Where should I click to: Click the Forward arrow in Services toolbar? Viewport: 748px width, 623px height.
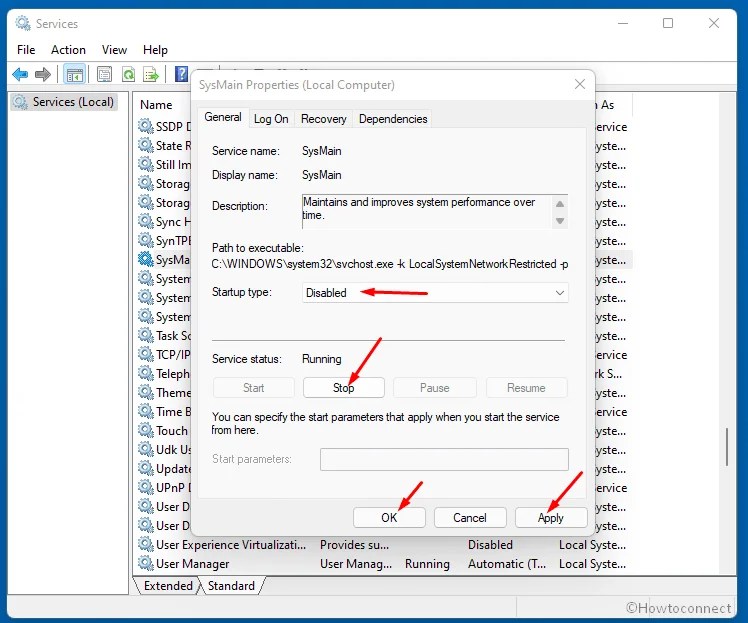43,74
